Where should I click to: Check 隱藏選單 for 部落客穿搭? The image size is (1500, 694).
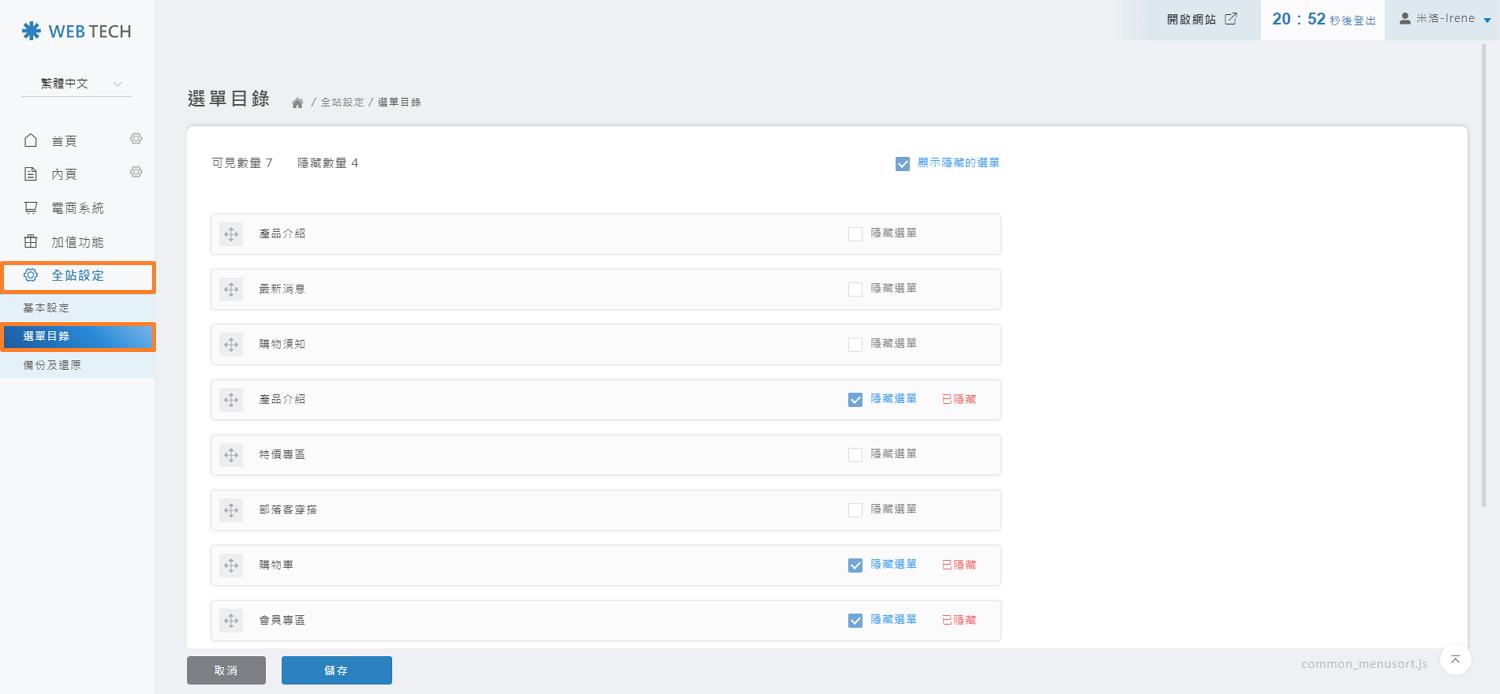855,510
